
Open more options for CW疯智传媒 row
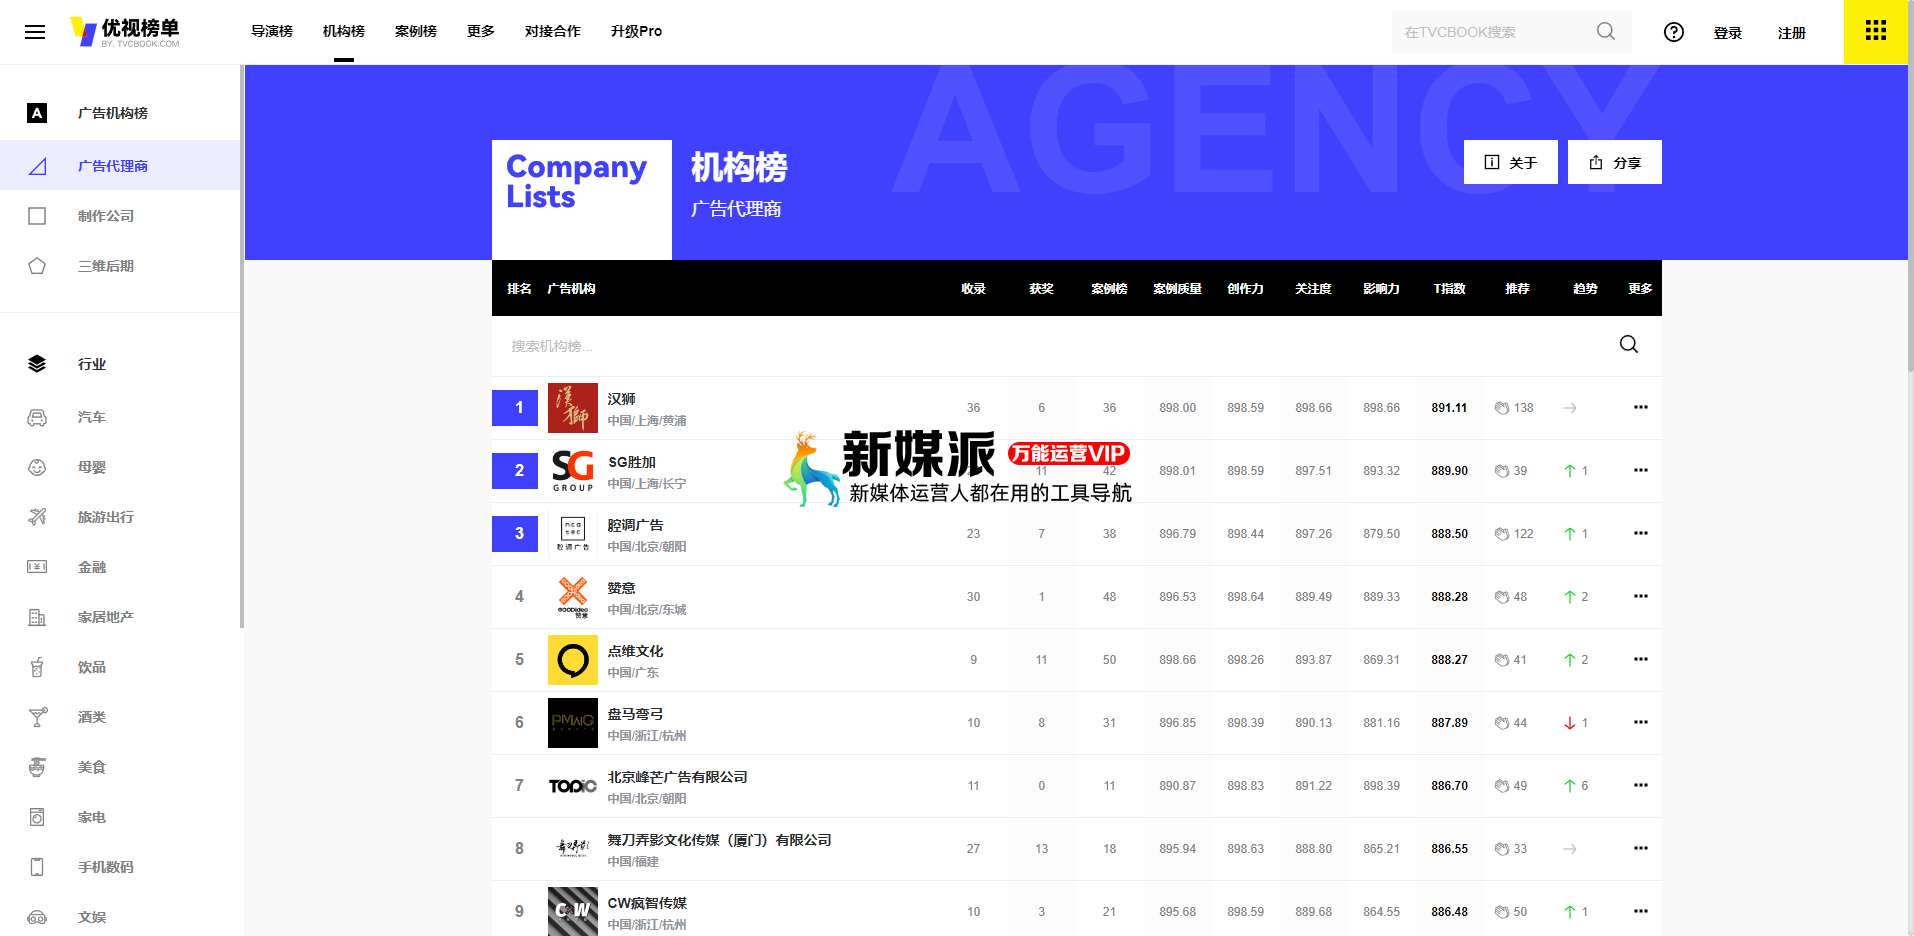coord(1641,911)
